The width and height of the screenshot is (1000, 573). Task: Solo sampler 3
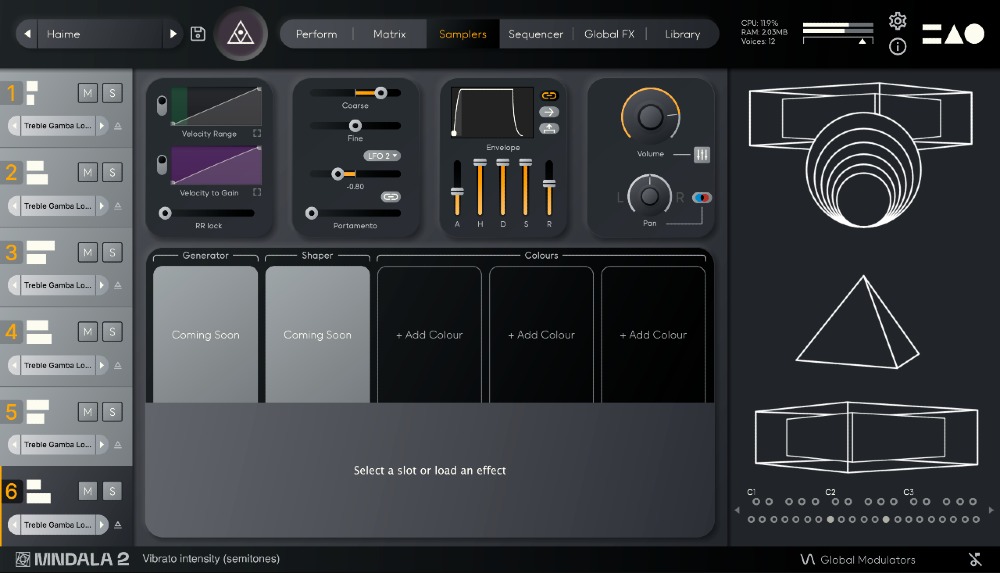(x=112, y=251)
